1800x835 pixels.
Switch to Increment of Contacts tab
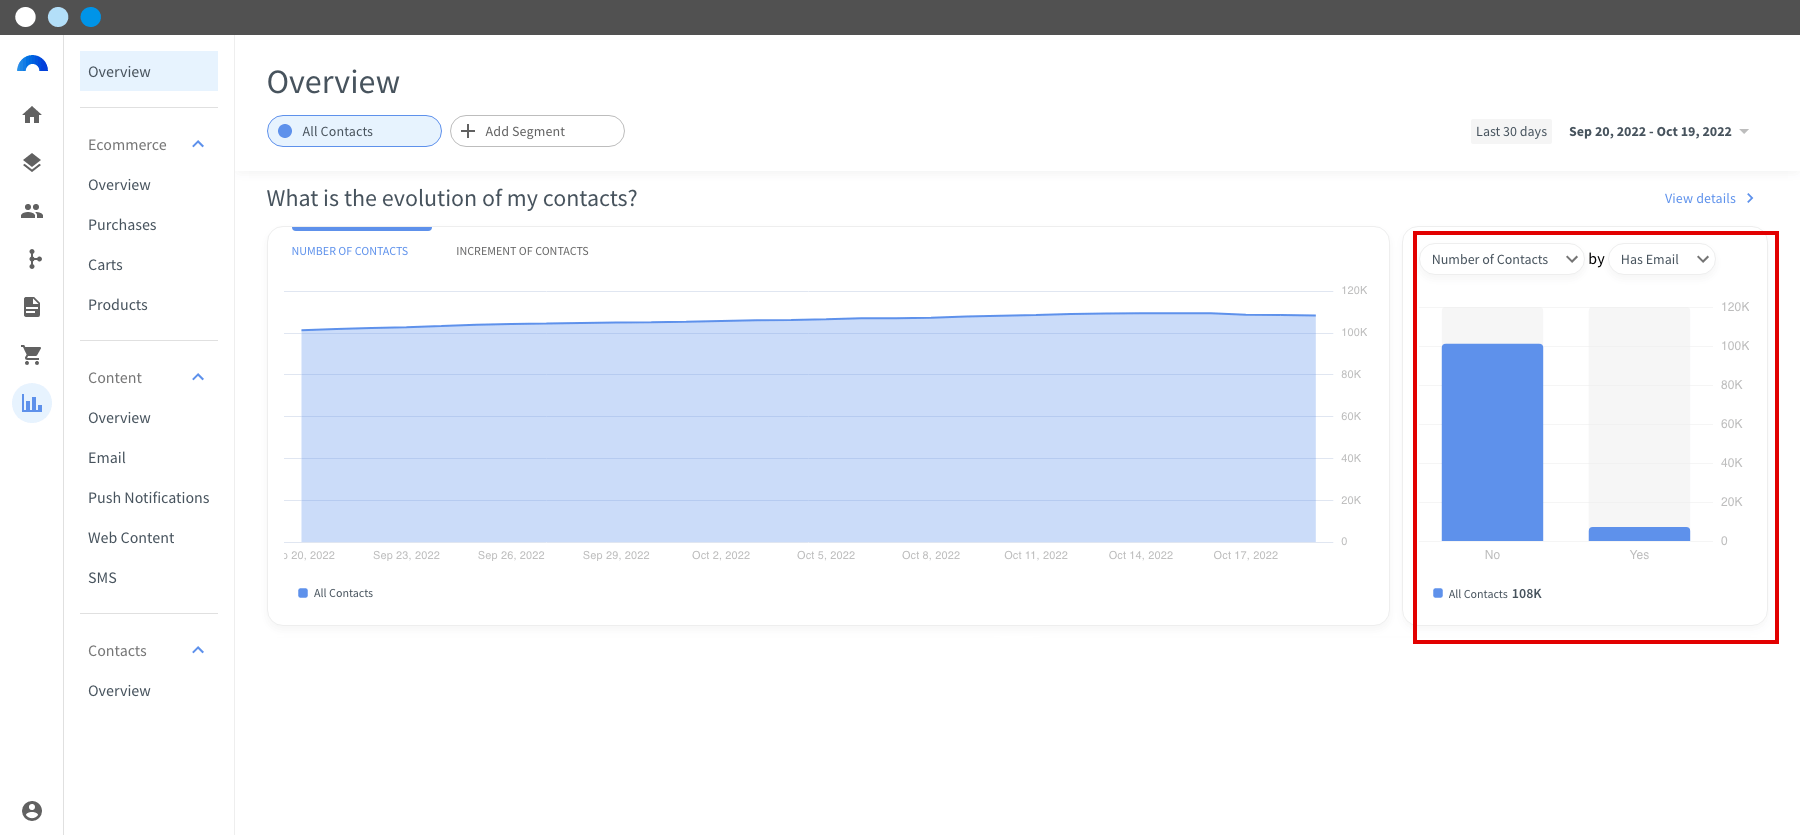point(522,251)
